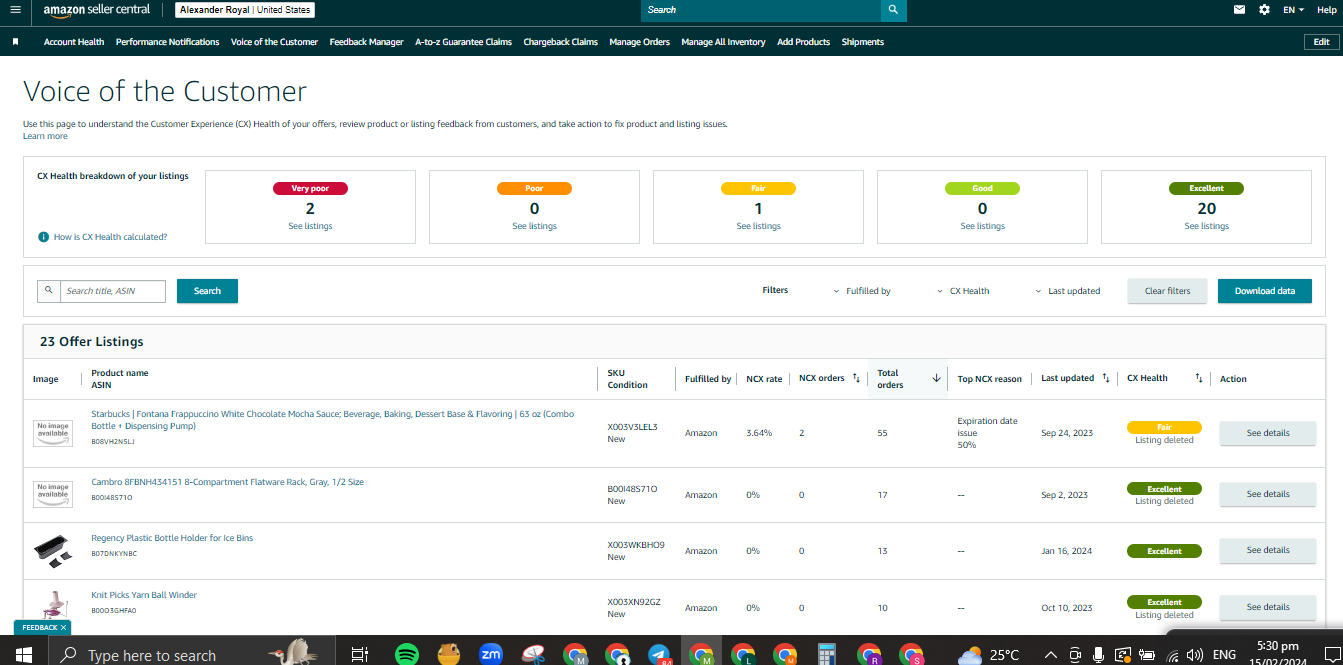Open Zoom from the taskbar
This screenshot has width=1343, height=665.
tap(491, 655)
